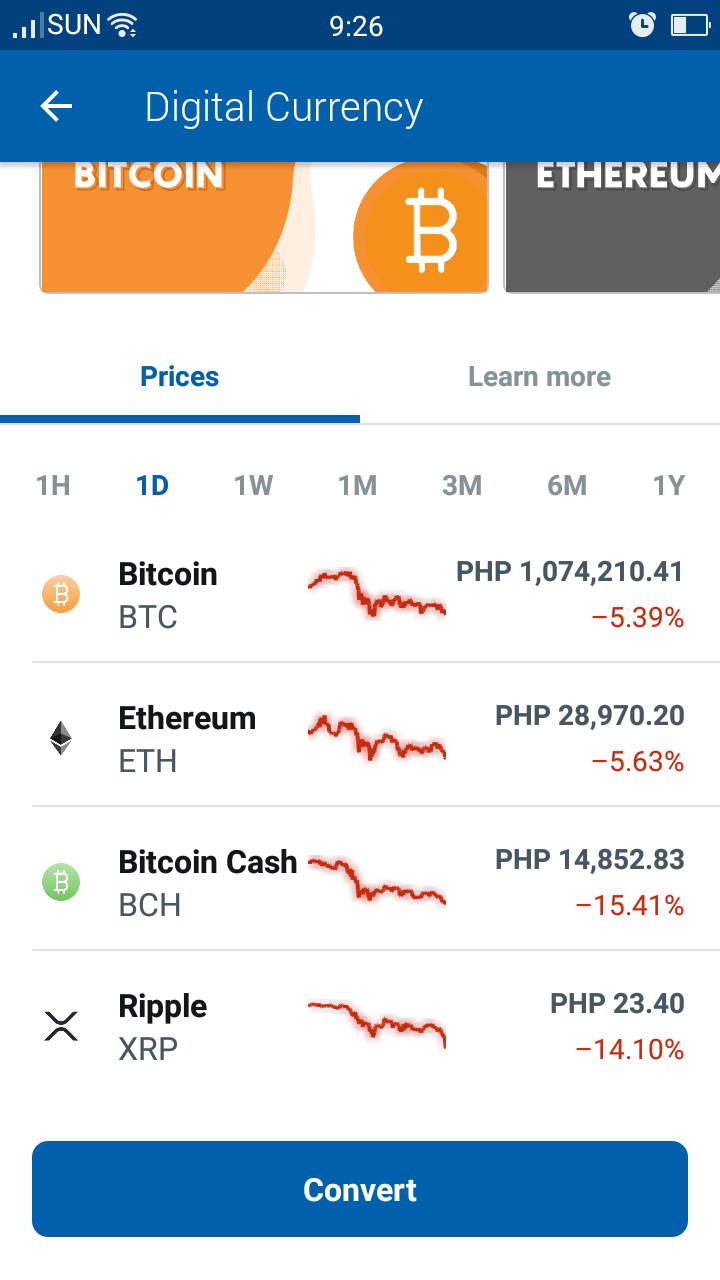This screenshot has width=720, height=1280.
Task: Tap the Convert button
Action: 360,1189
